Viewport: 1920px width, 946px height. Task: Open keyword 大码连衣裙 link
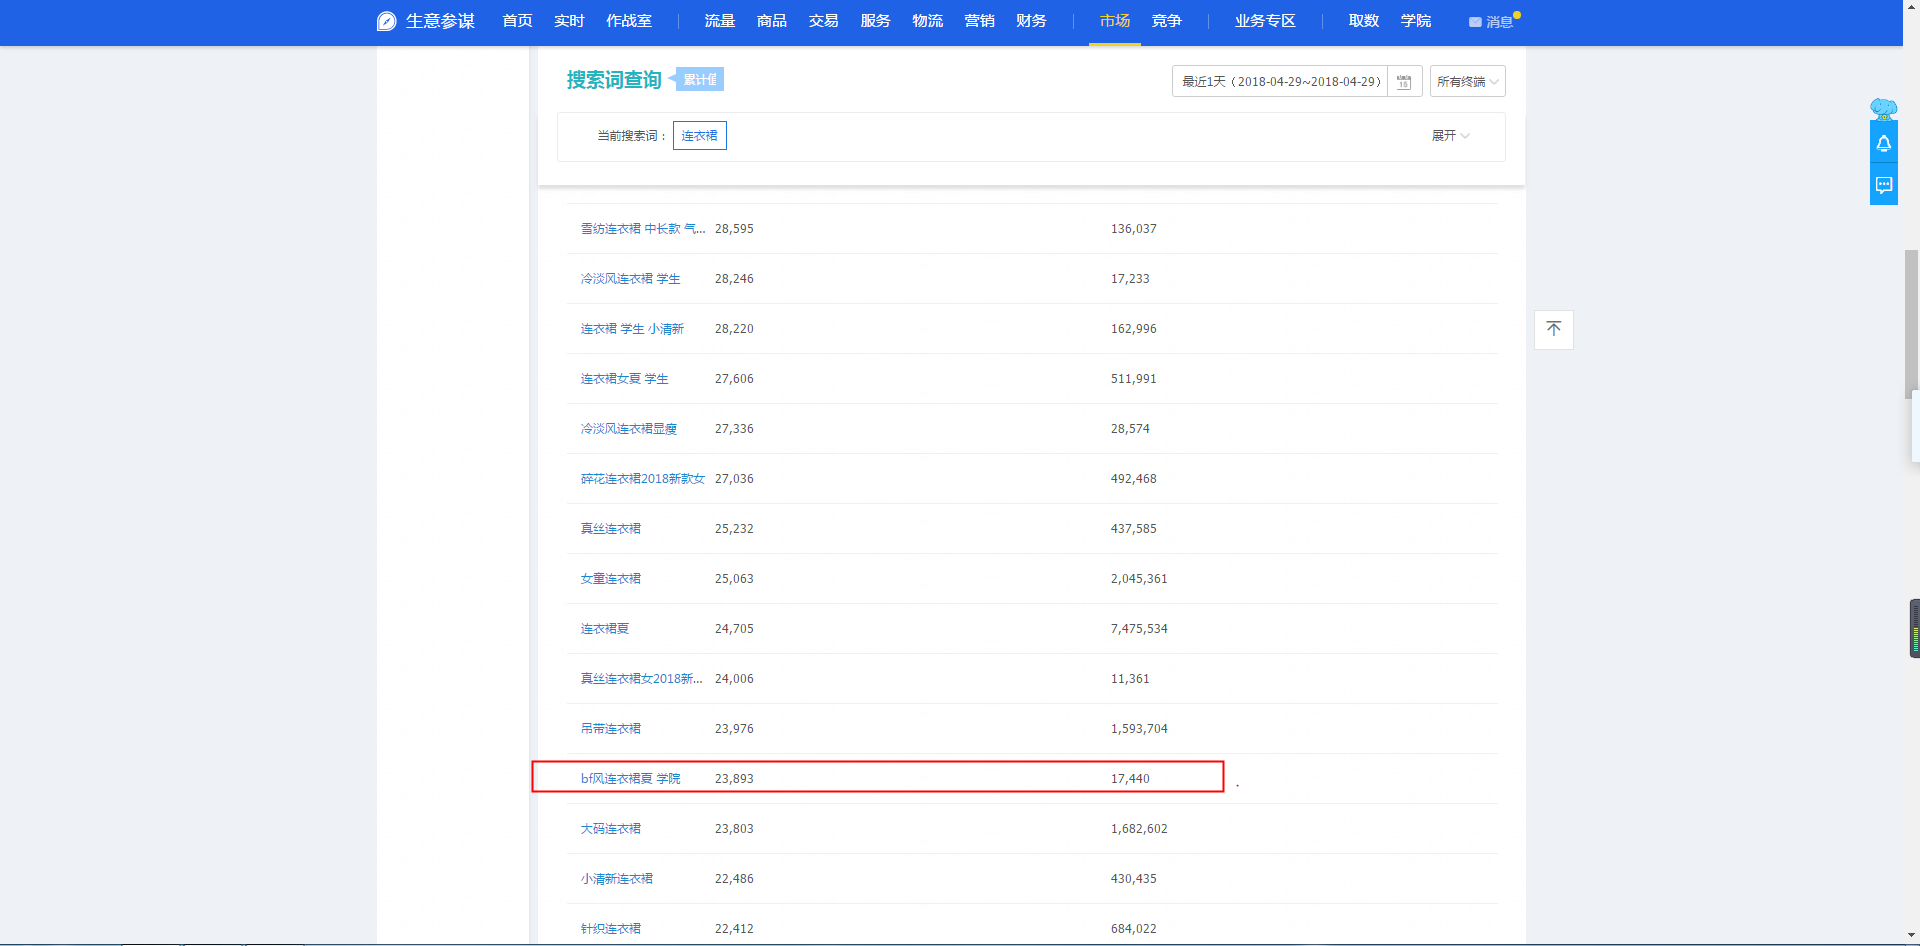610,829
